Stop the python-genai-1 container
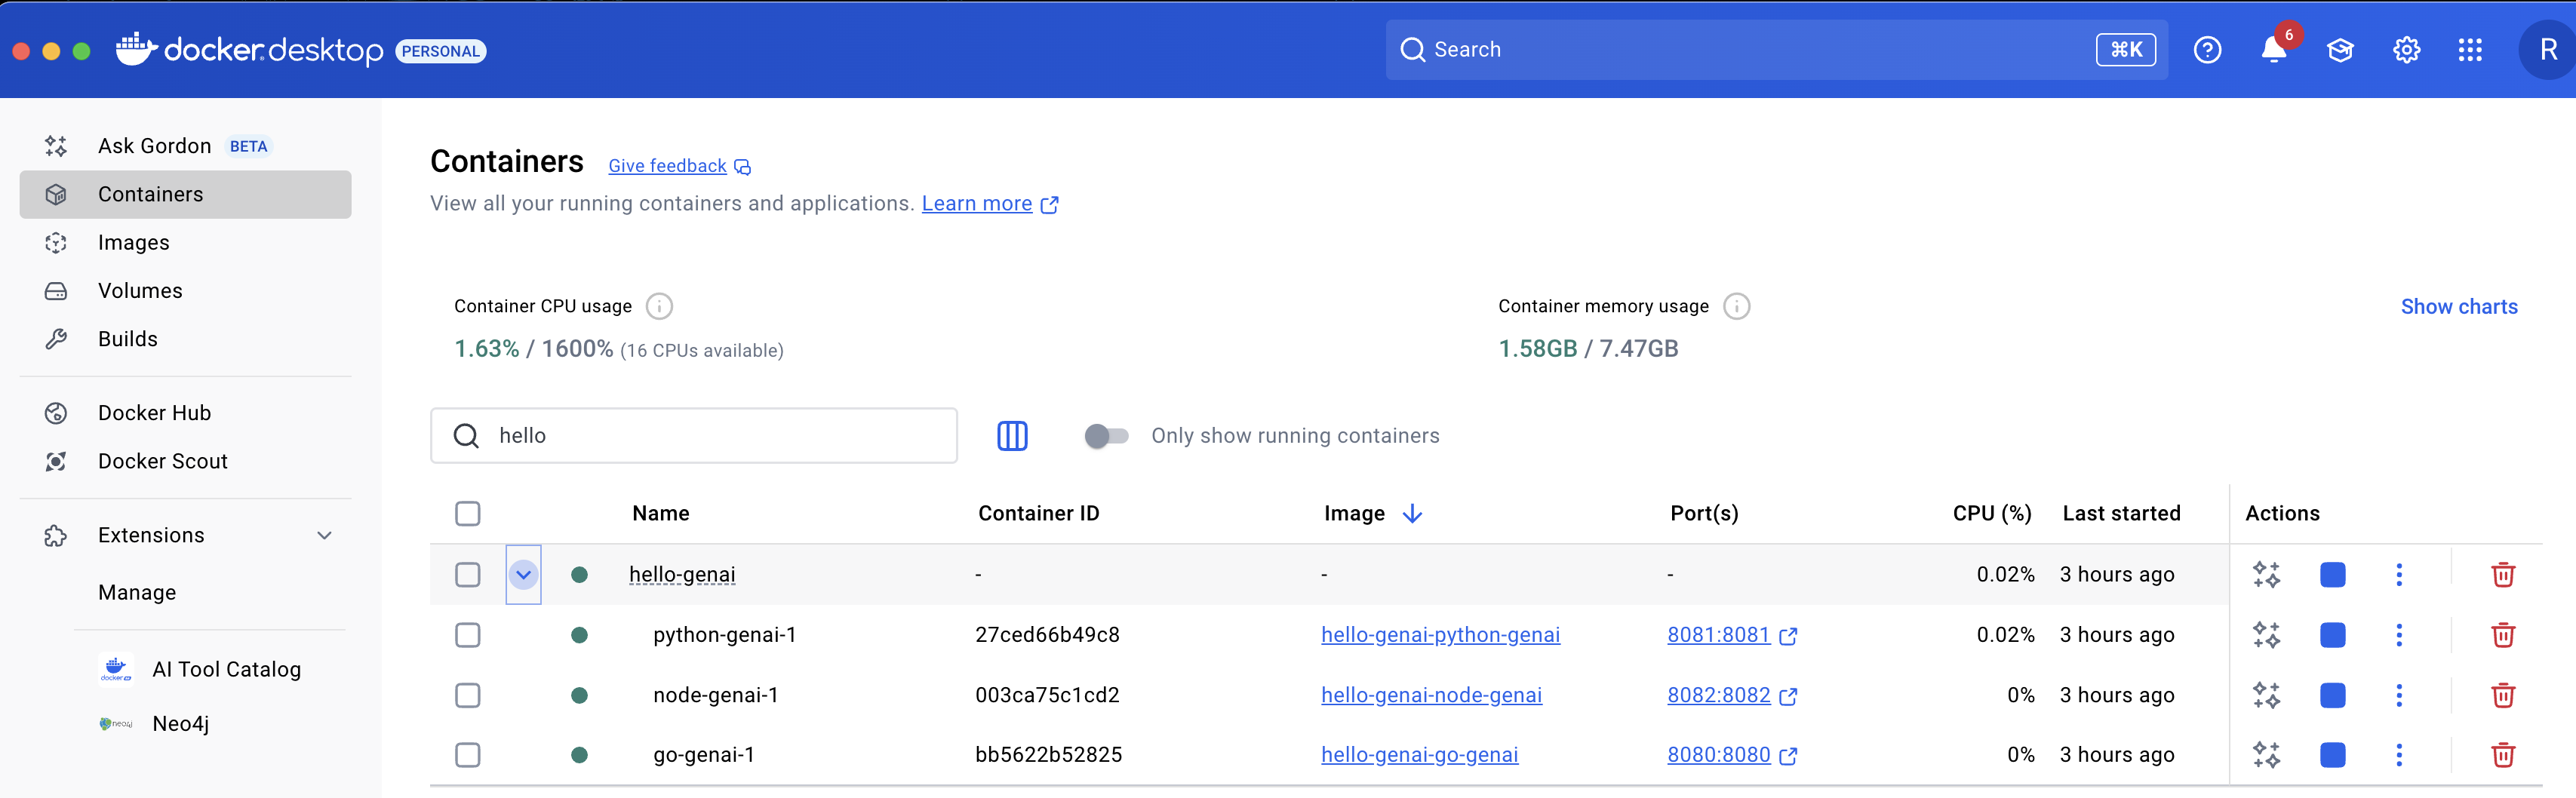The width and height of the screenshot is (2576, 798). tap(2333, 635)
